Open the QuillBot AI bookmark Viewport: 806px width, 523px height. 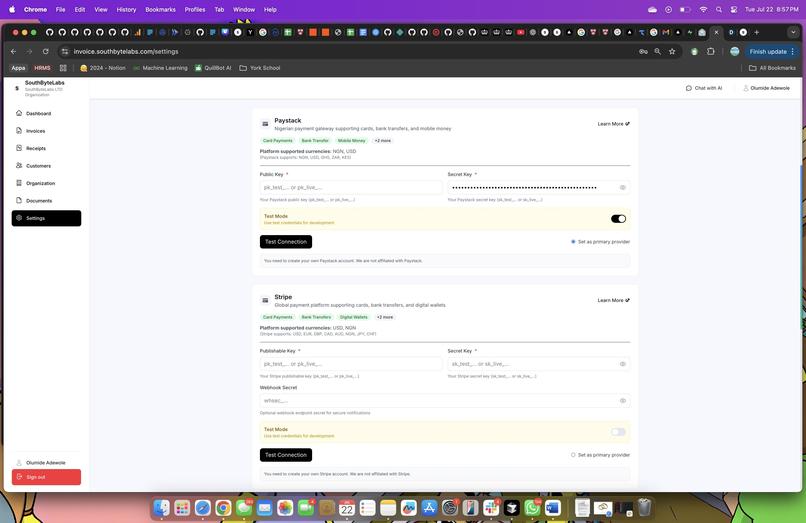pos(213,68)
